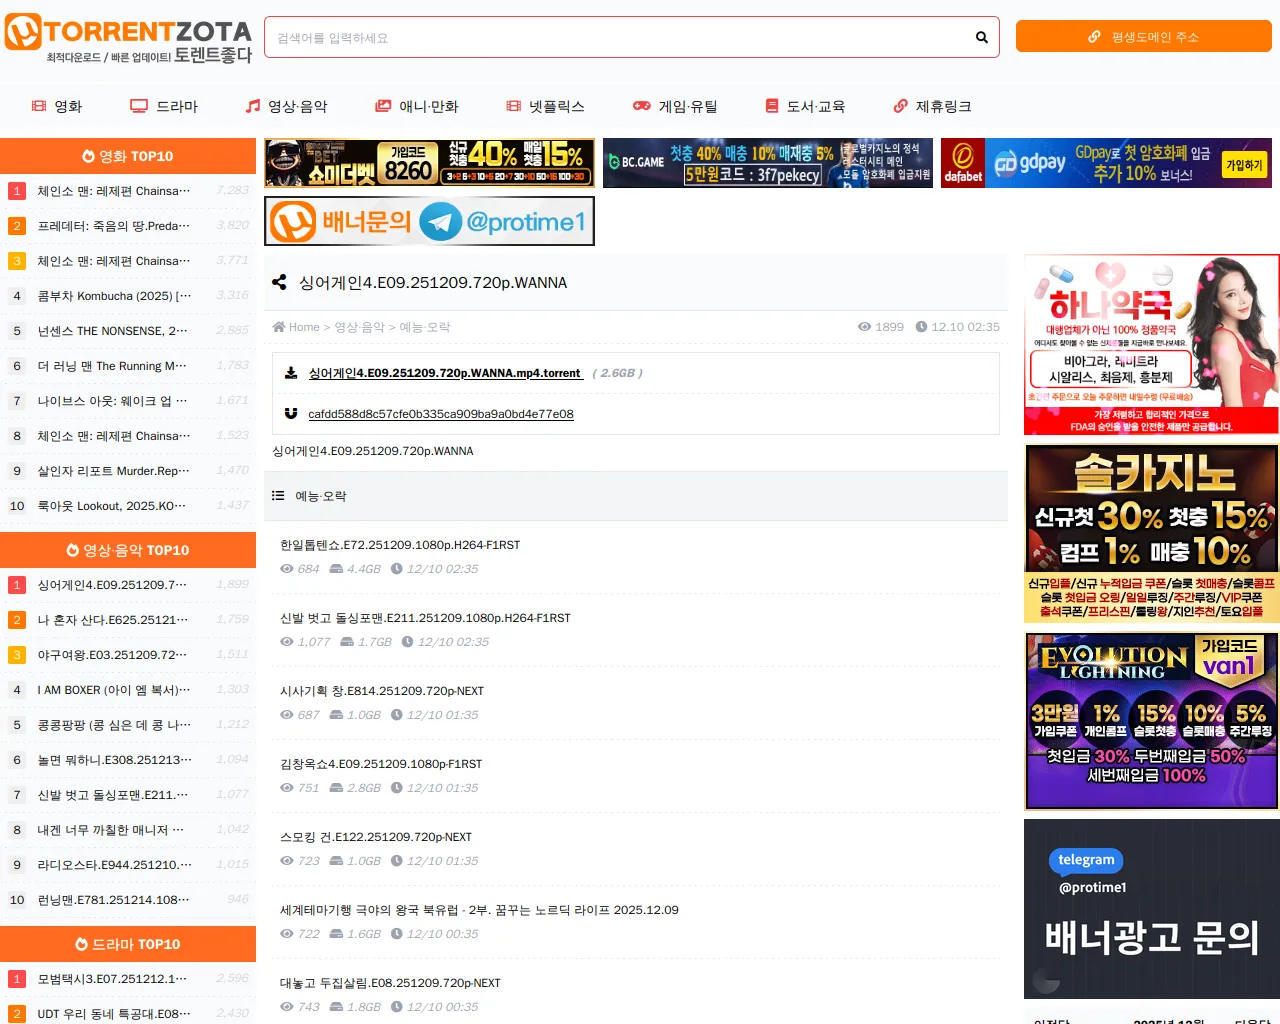Image resolution: width=1280 pixels, height=1024 pixels.
Task: Go to Home in the breadcrumb
Action: coord(304,327)
